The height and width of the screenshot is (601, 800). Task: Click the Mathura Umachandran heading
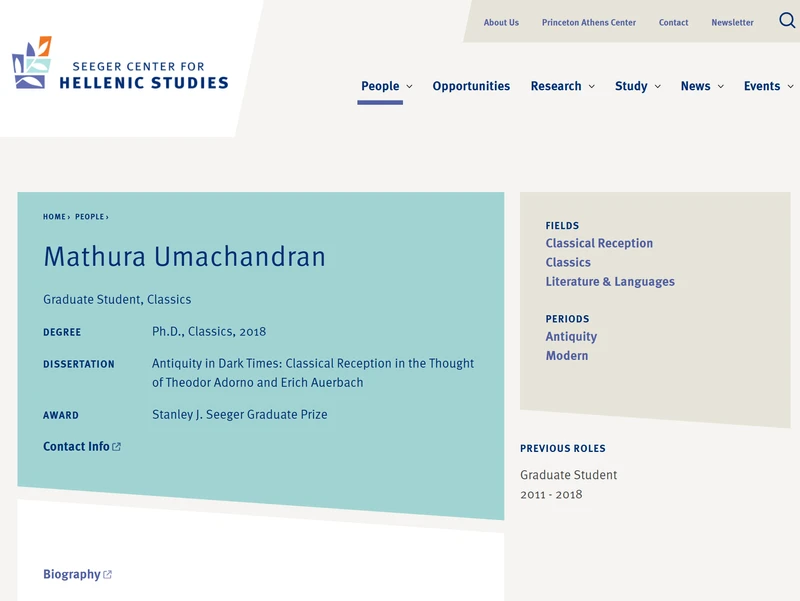[184, 256]
